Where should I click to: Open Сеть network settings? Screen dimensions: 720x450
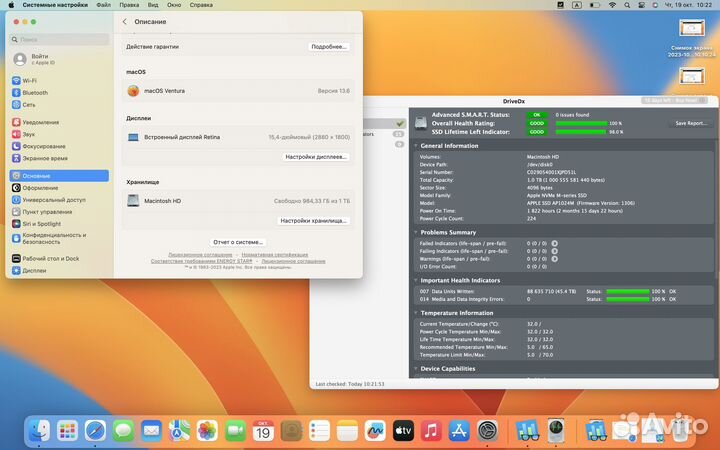(x=59, y=105)
